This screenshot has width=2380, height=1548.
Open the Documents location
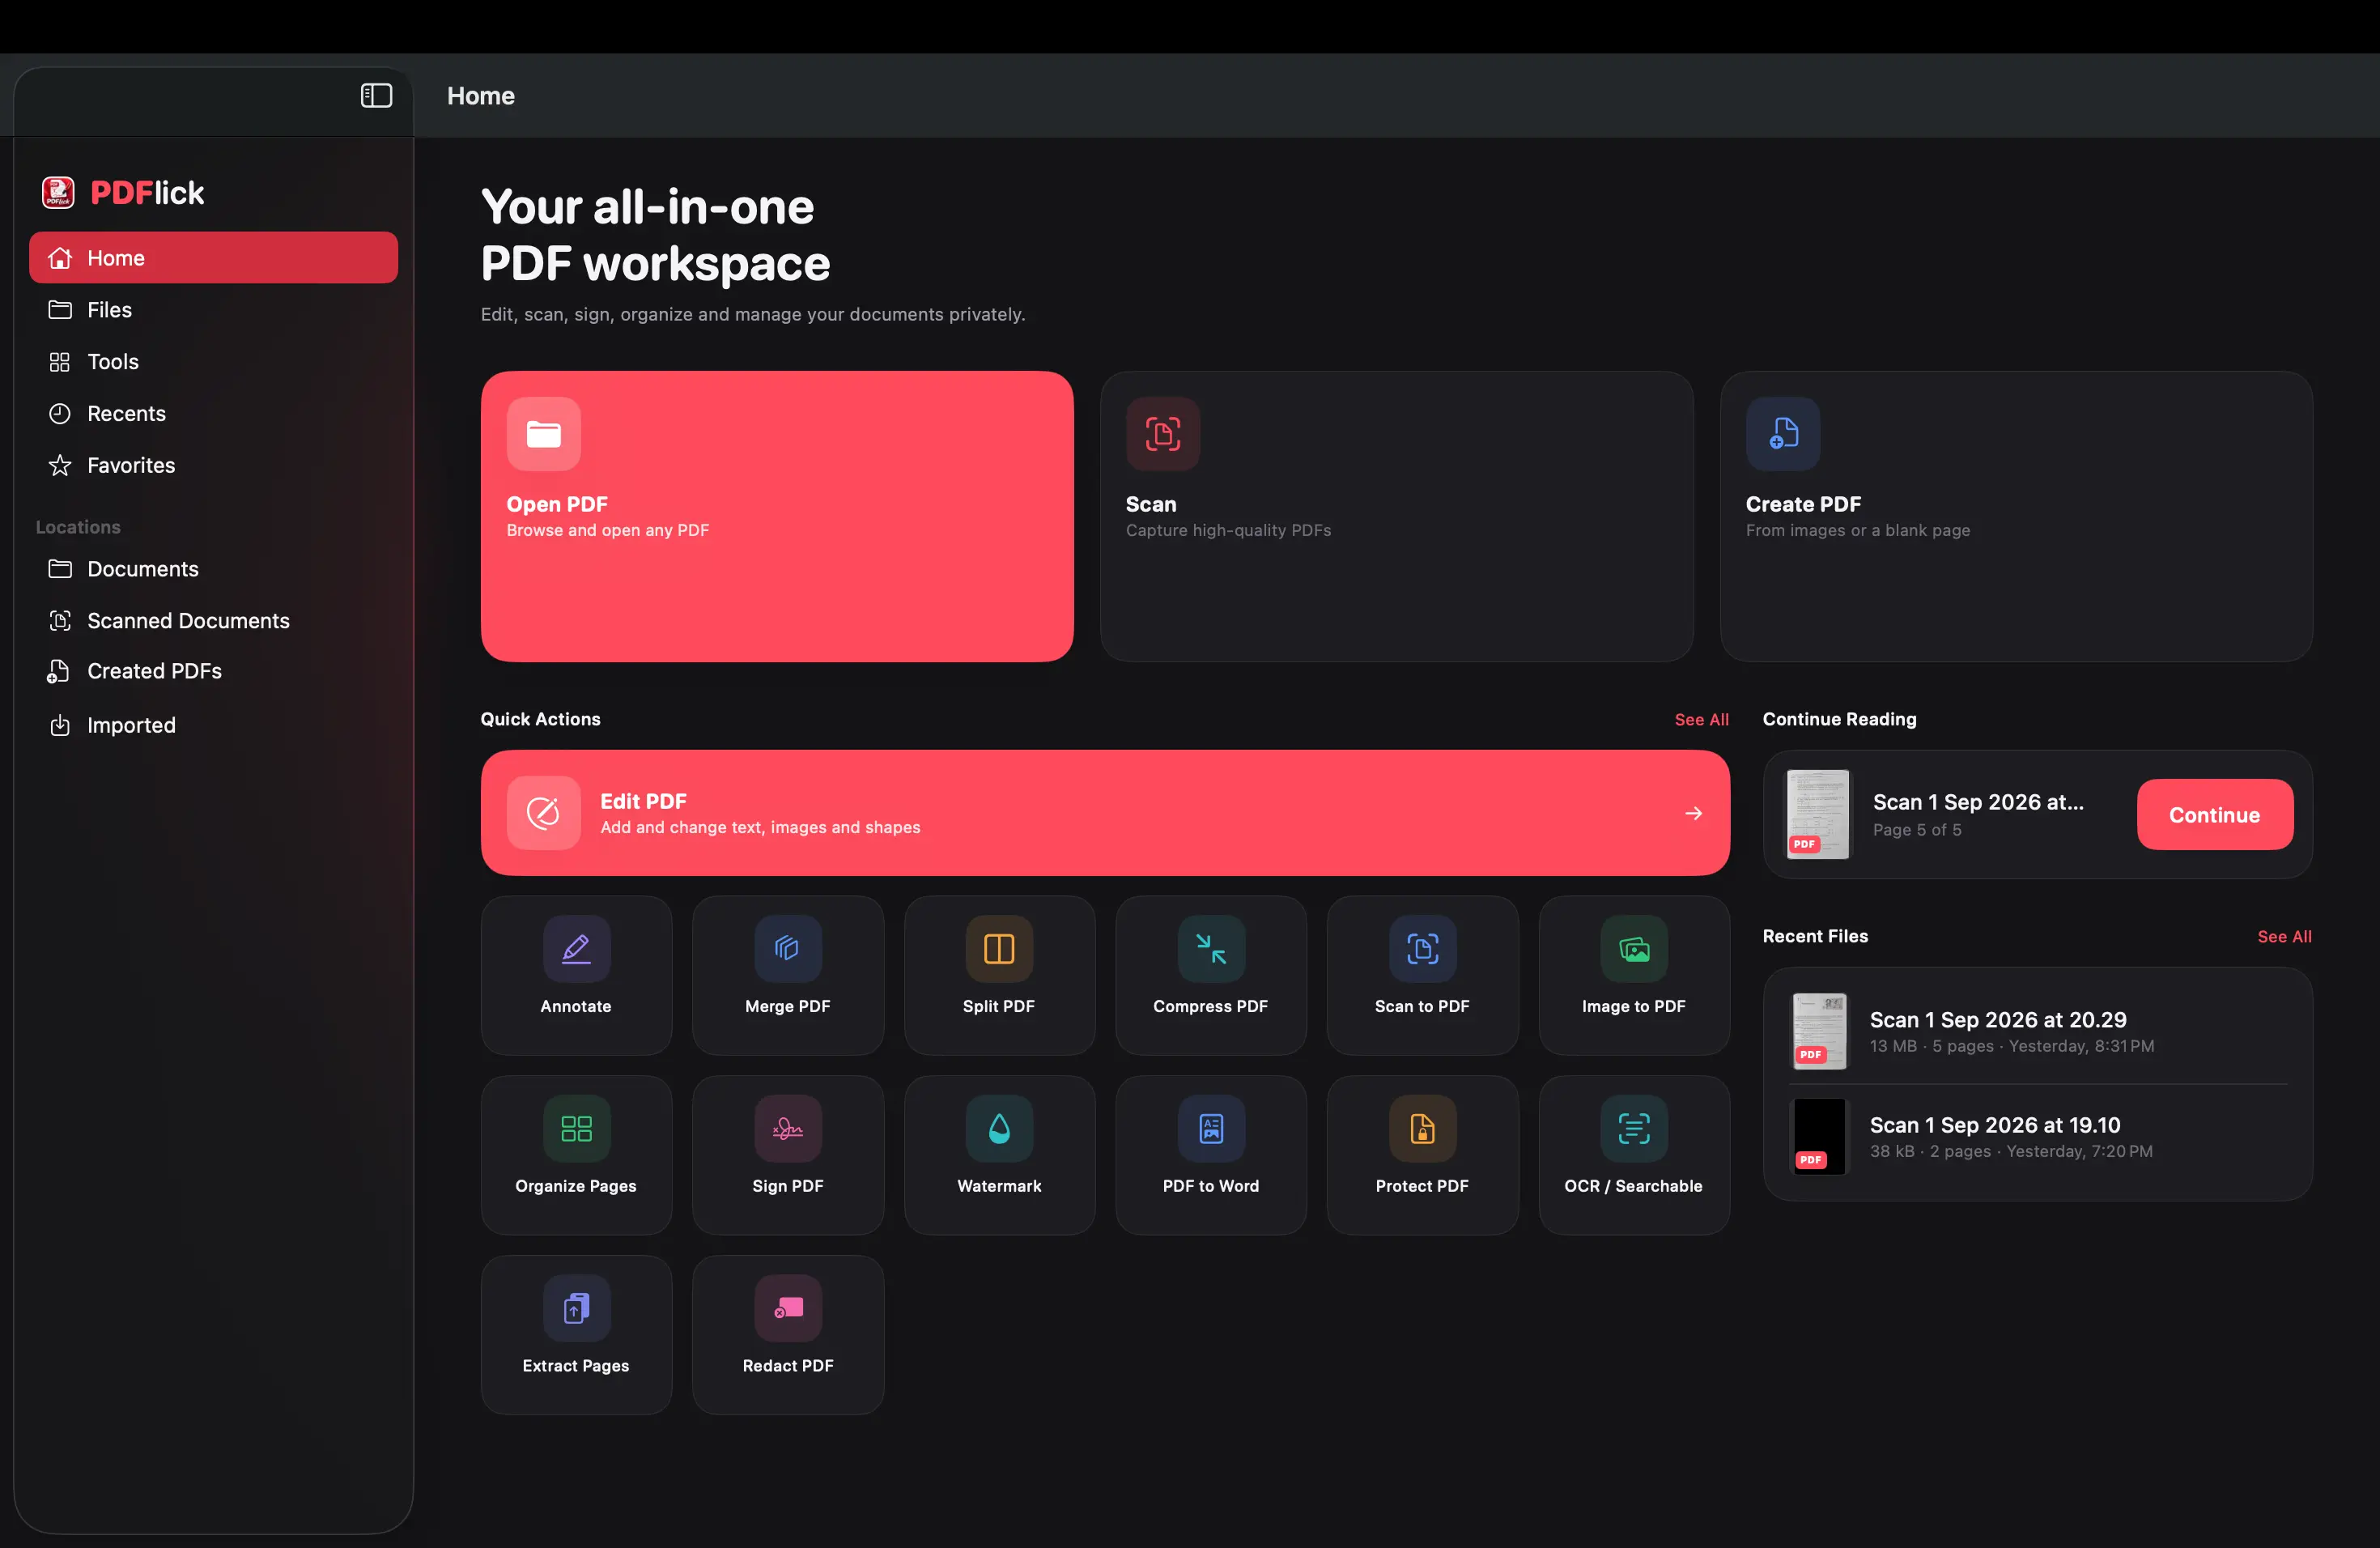coord(213,569)
